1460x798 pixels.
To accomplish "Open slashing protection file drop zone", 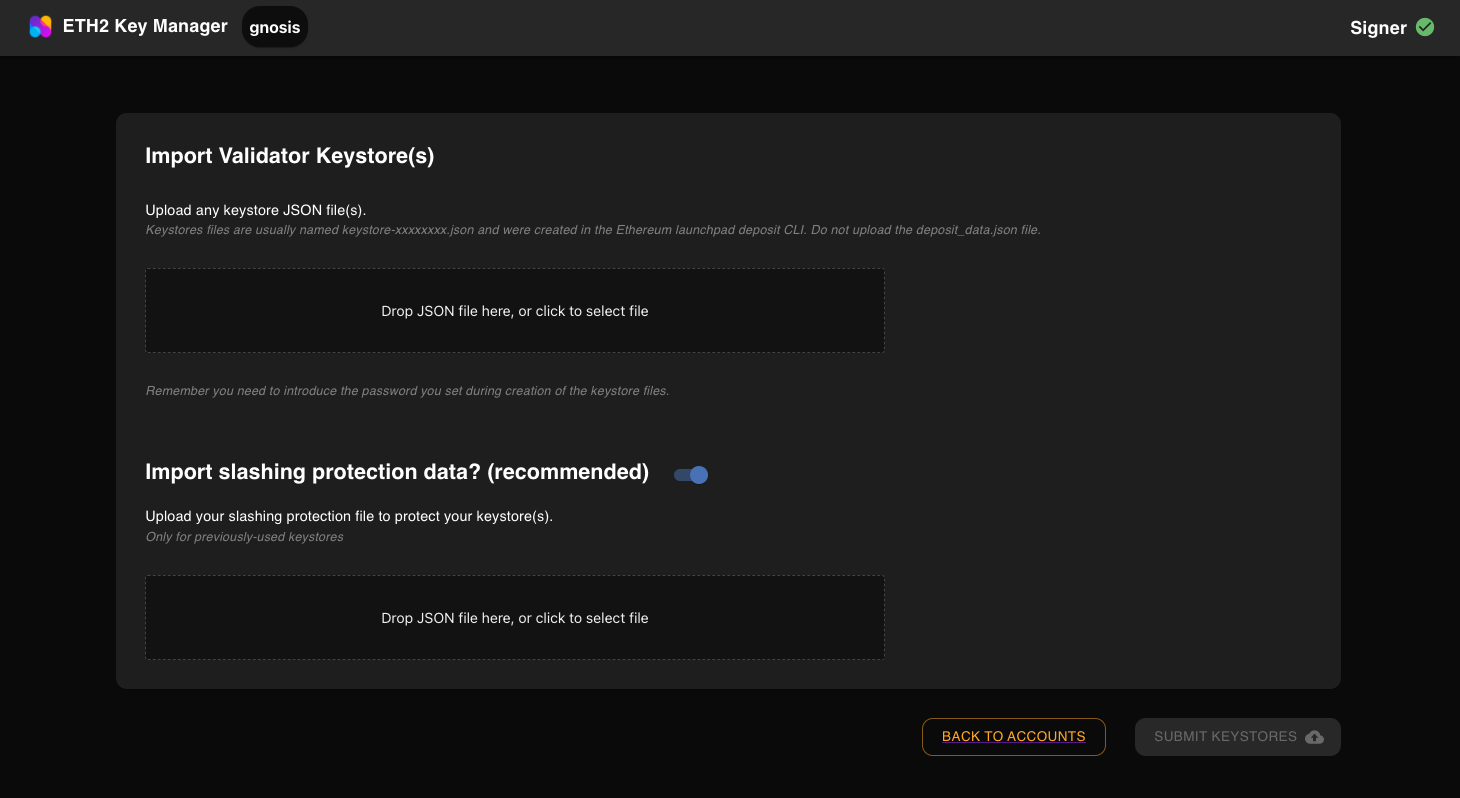I will (515, 618).
